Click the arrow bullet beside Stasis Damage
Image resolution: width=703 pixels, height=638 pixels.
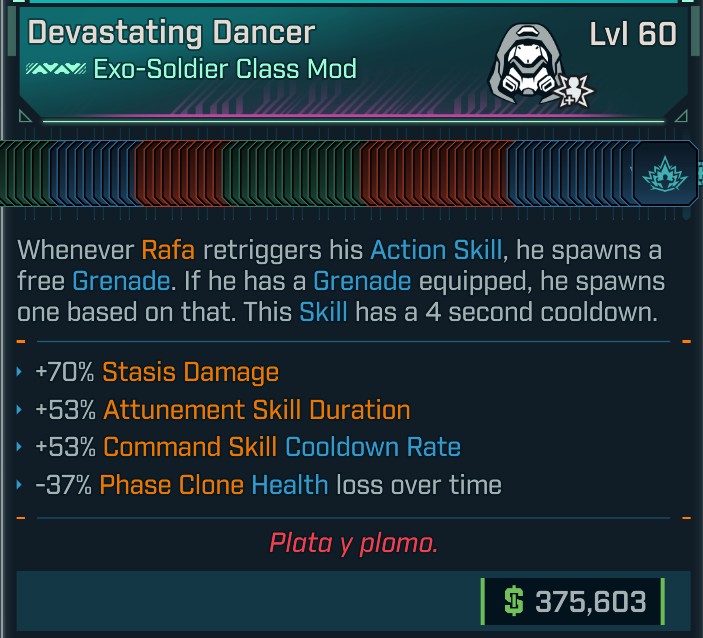click(x=19, y=371)
